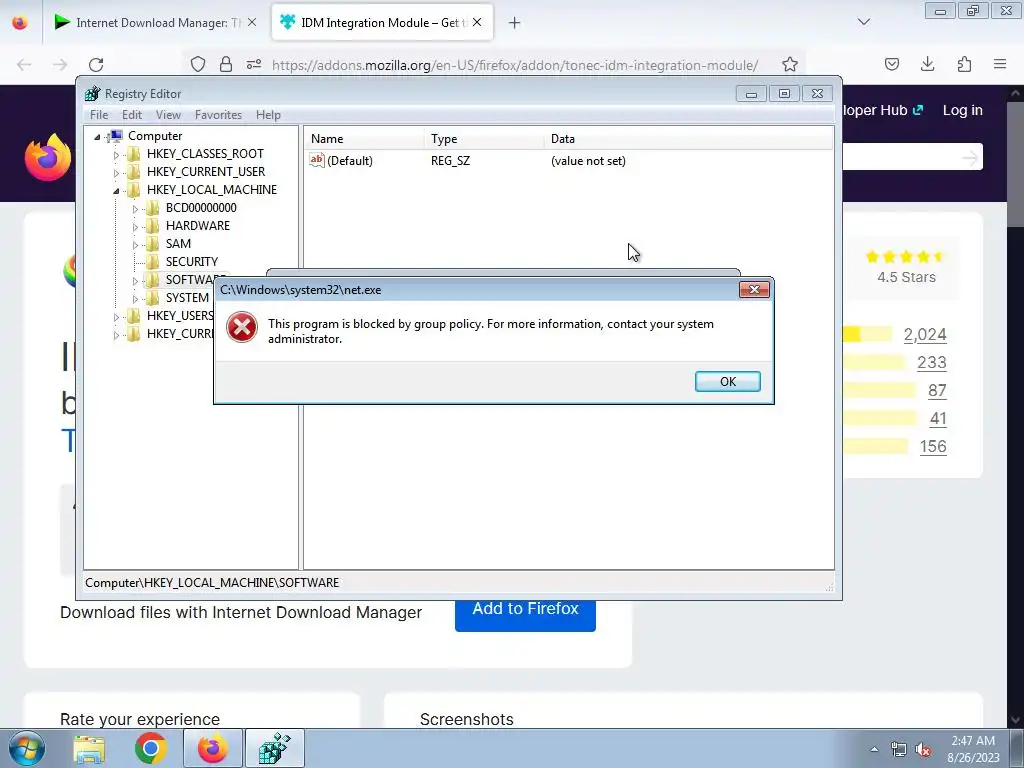The image size is (1024, 768).
Task: Click the site security padlock icon
Action: tap(226, 64)
